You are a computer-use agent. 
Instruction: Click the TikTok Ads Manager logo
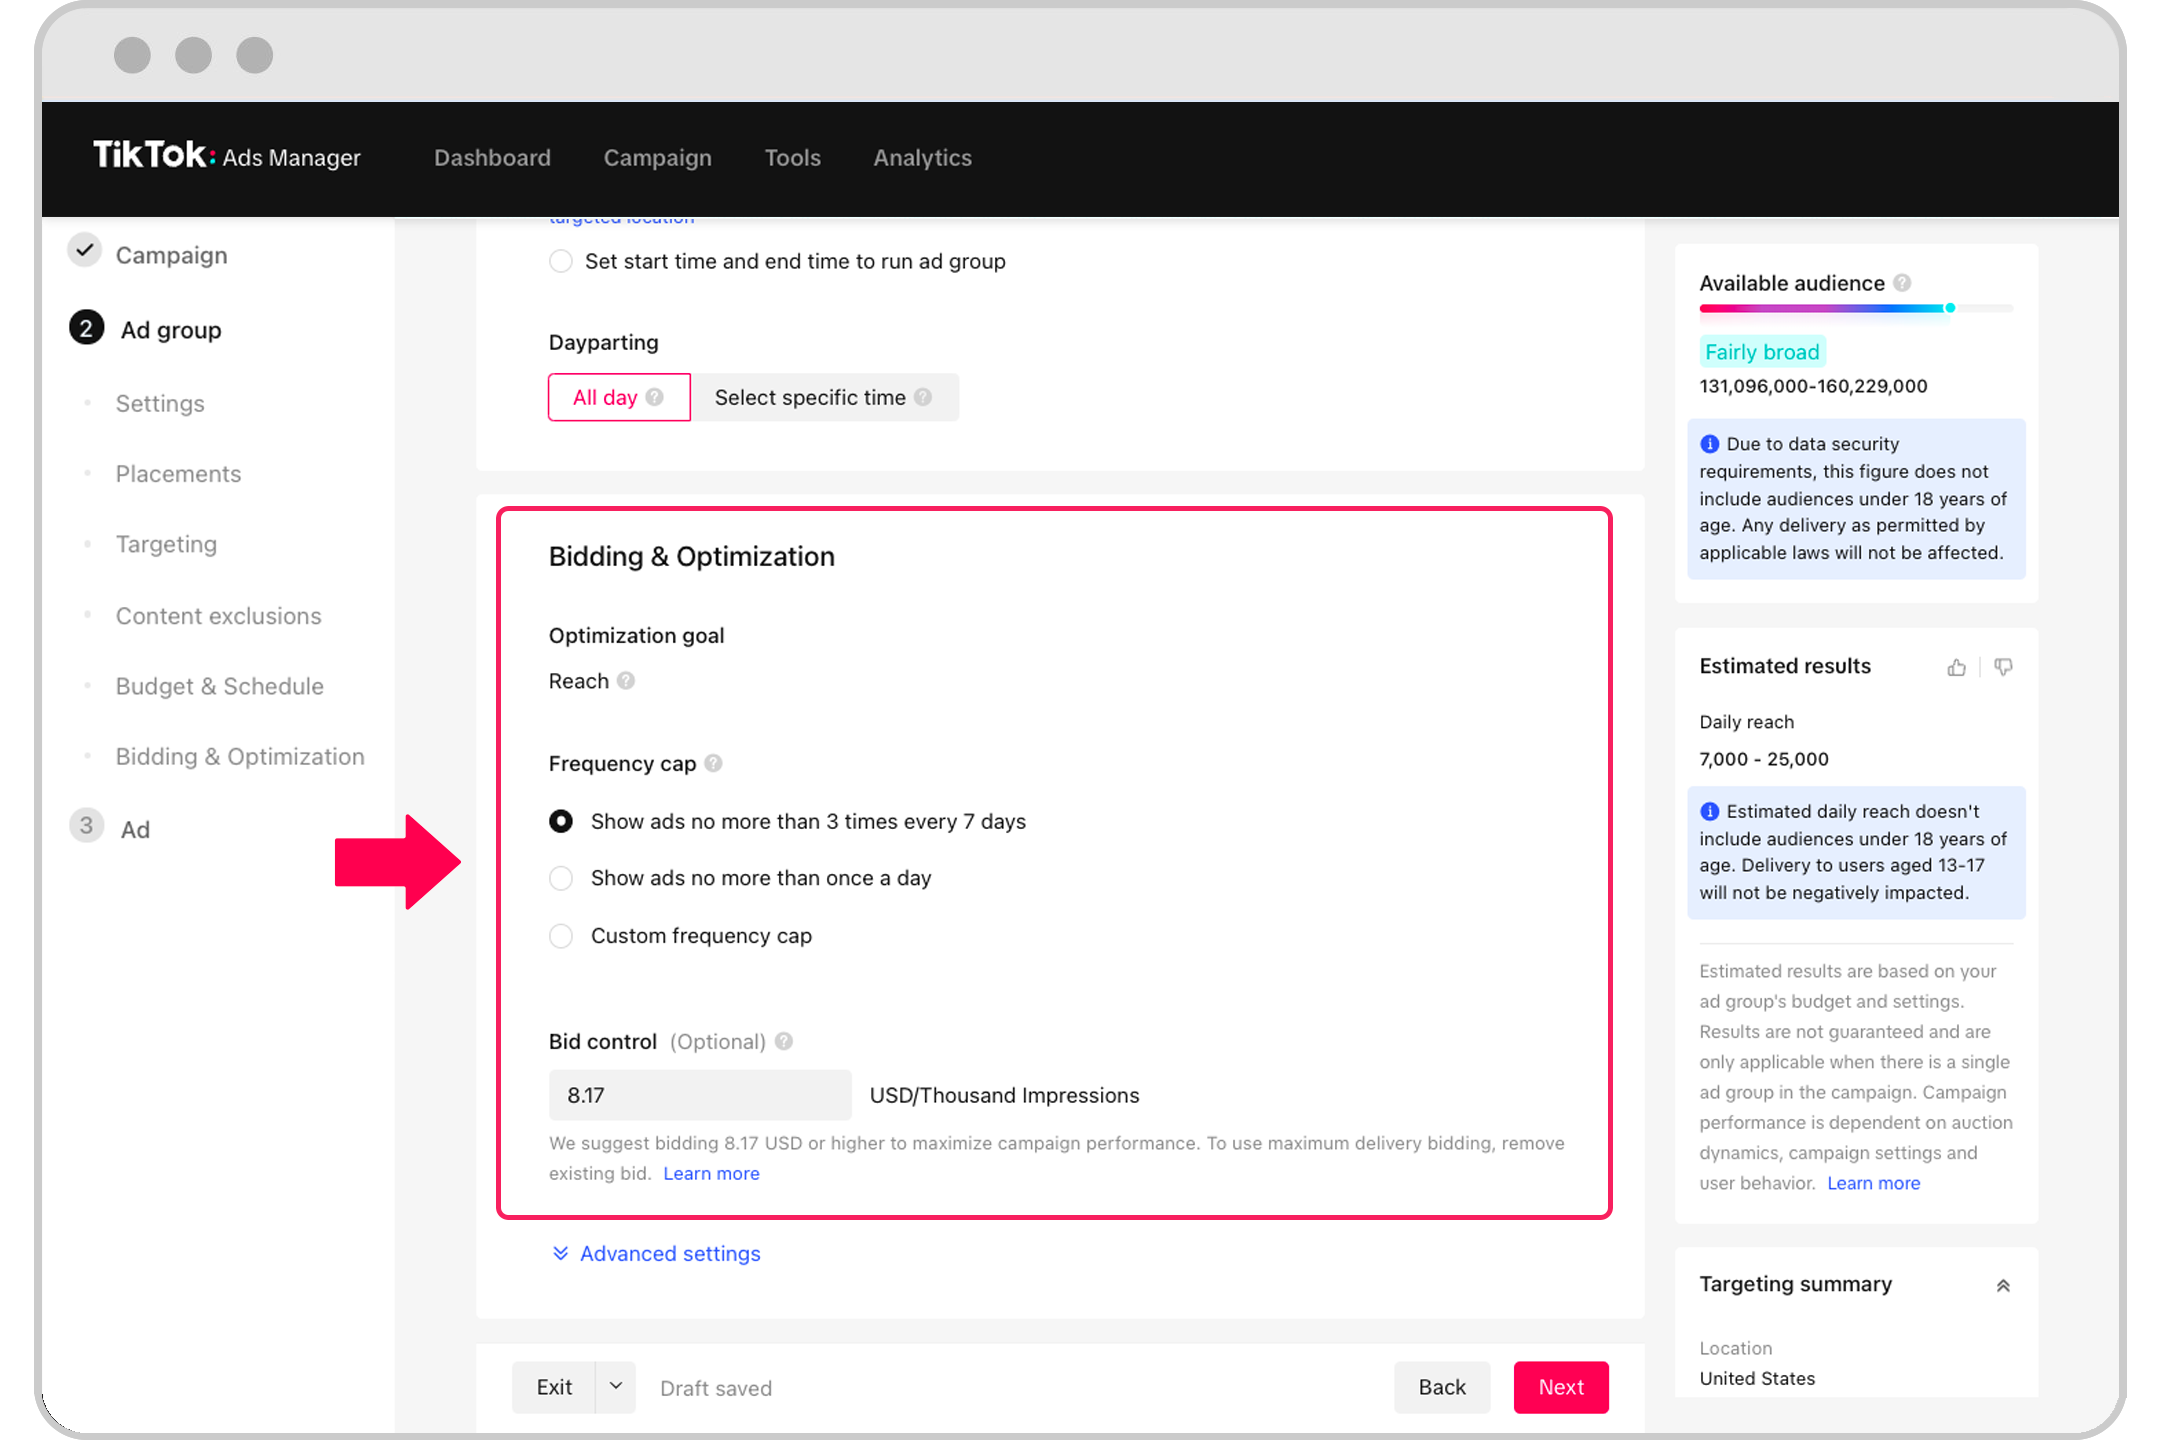(225, 157)
